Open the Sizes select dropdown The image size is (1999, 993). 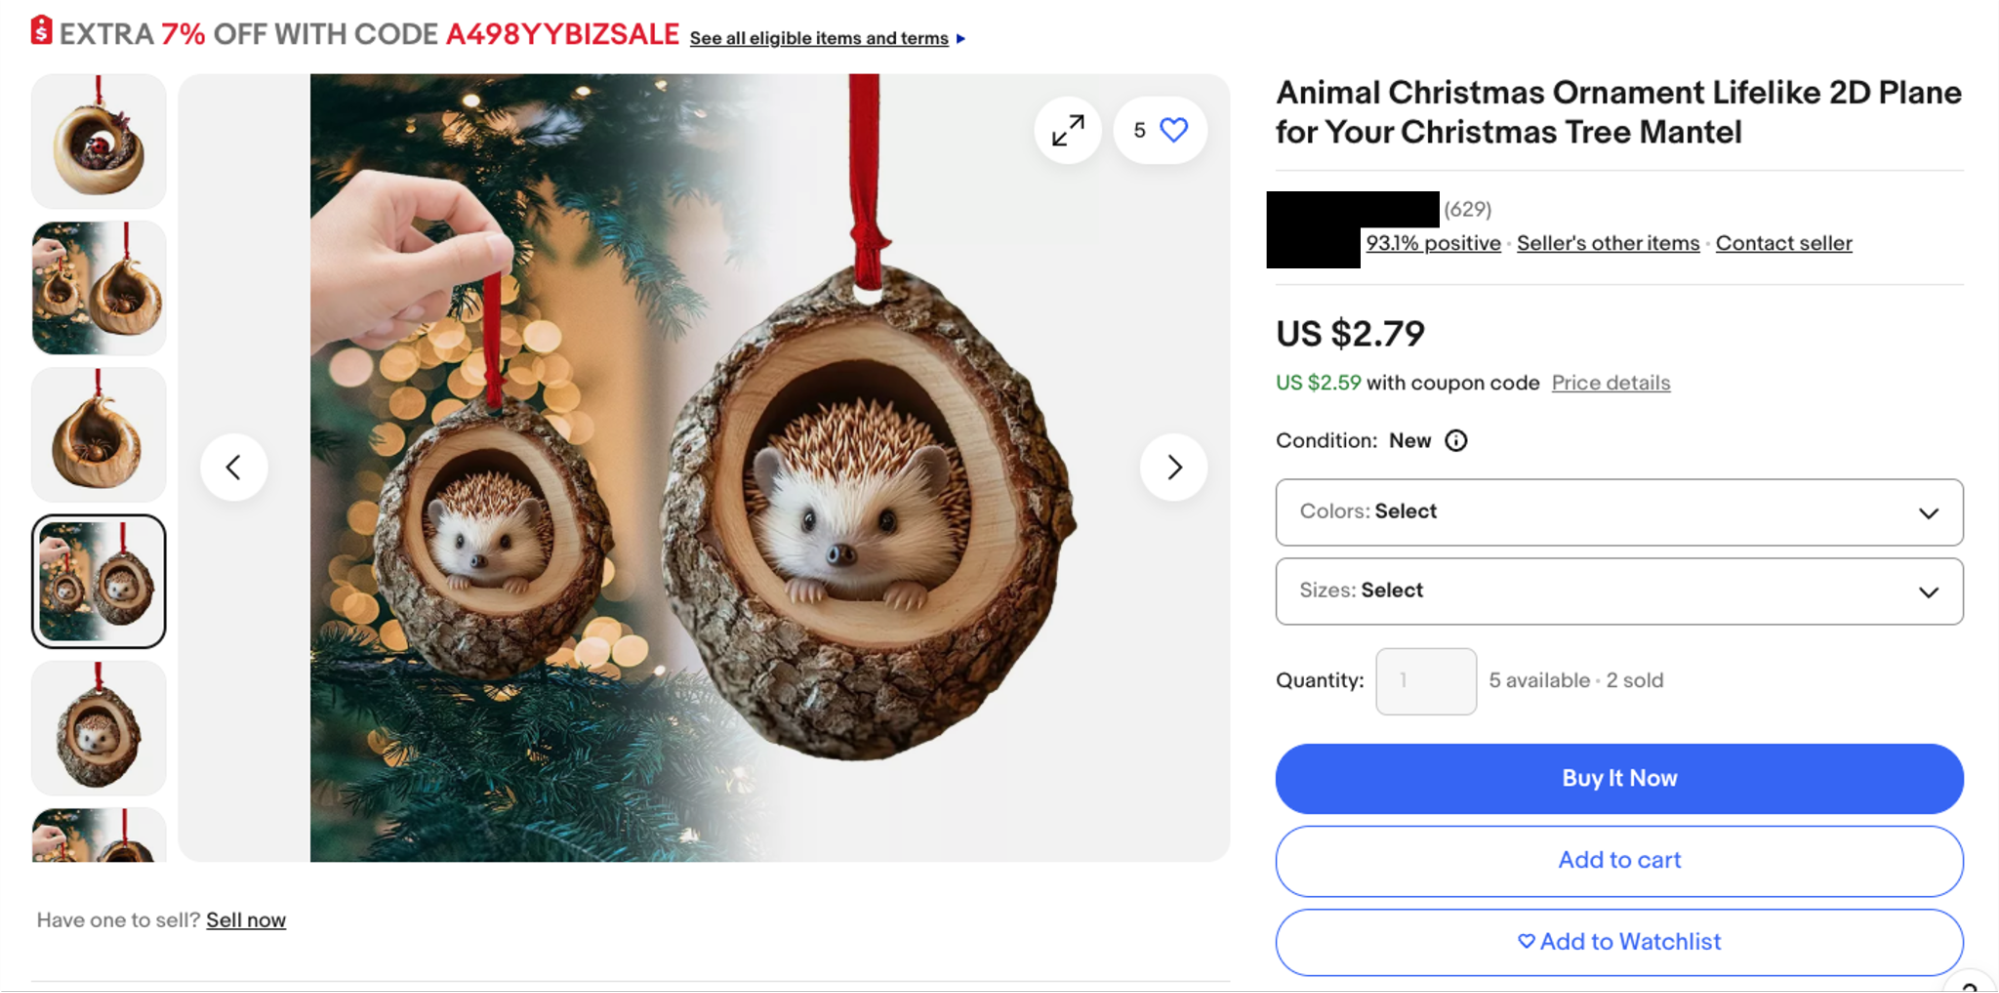click(x=1619, y=591)
